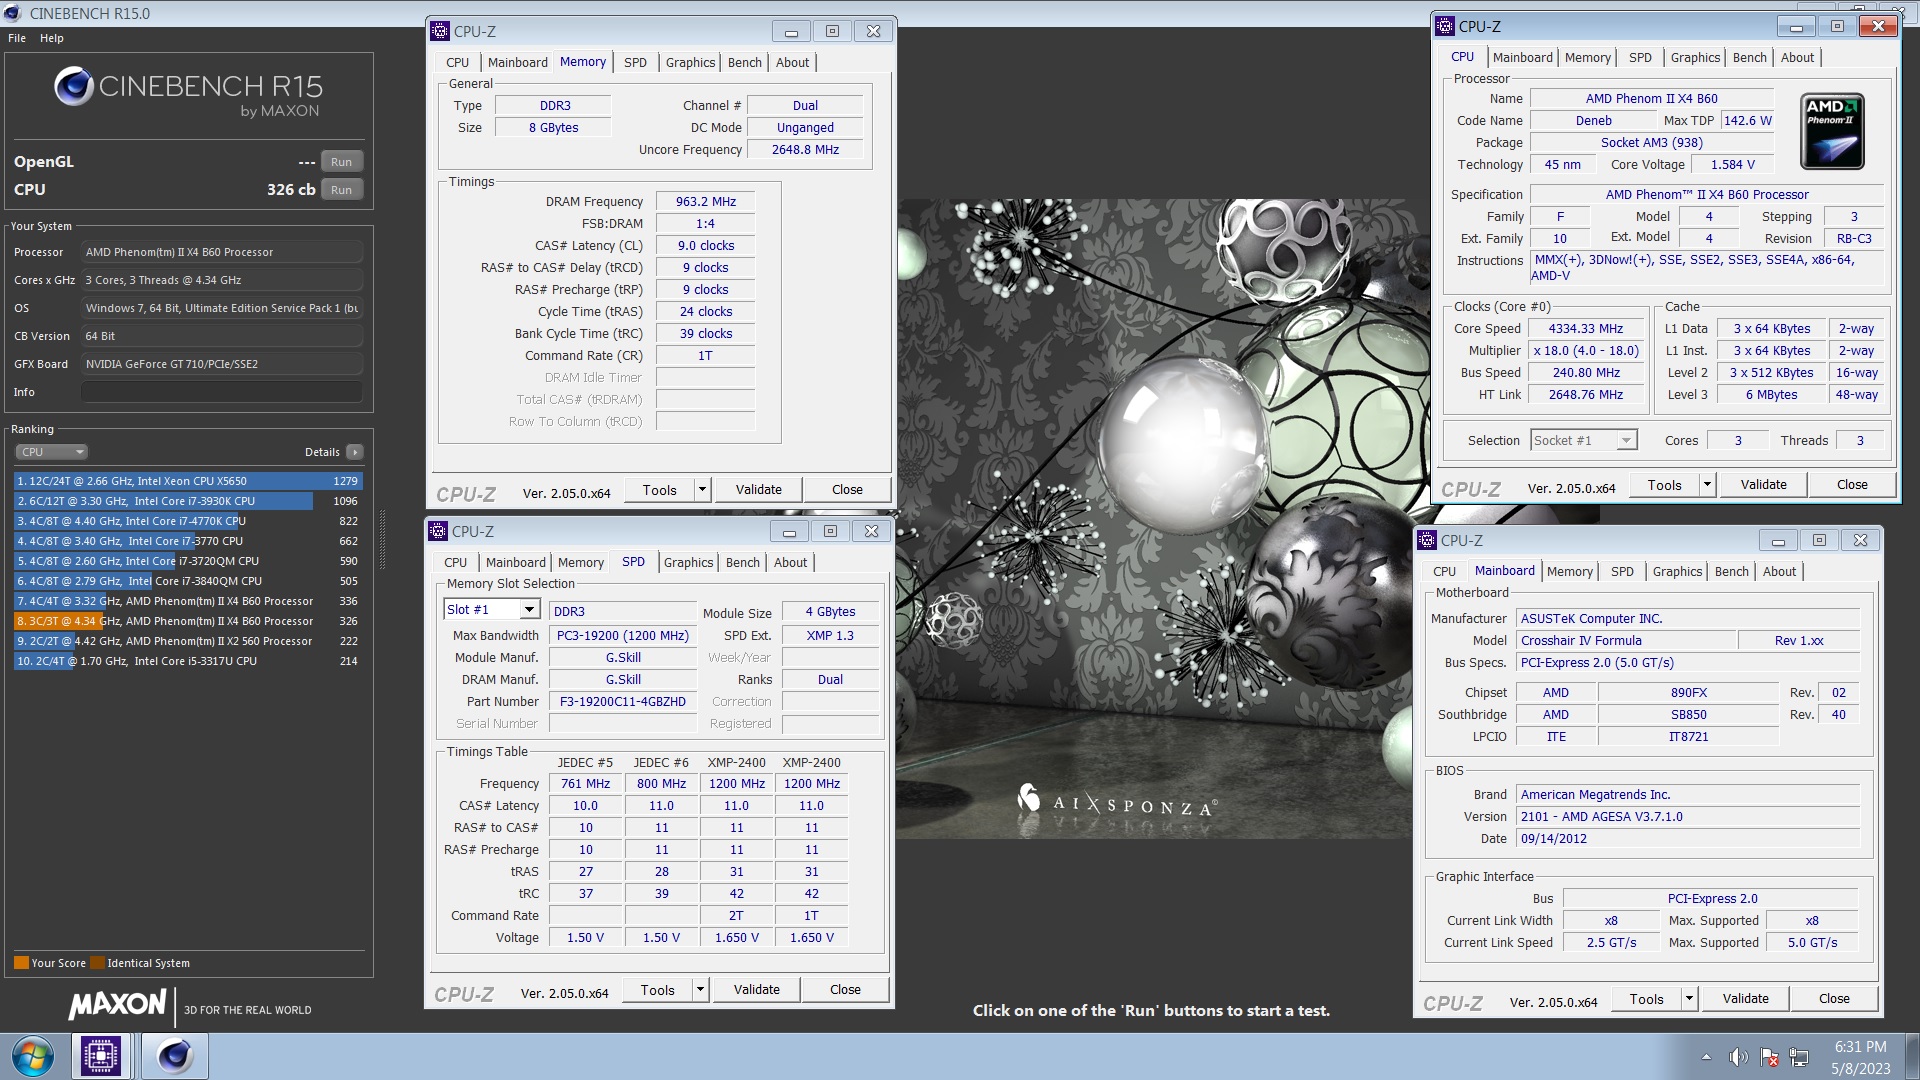Open the Windows Start orb
The height and width of the screenshot is (1080, 1920).
tap(33, 1056)
